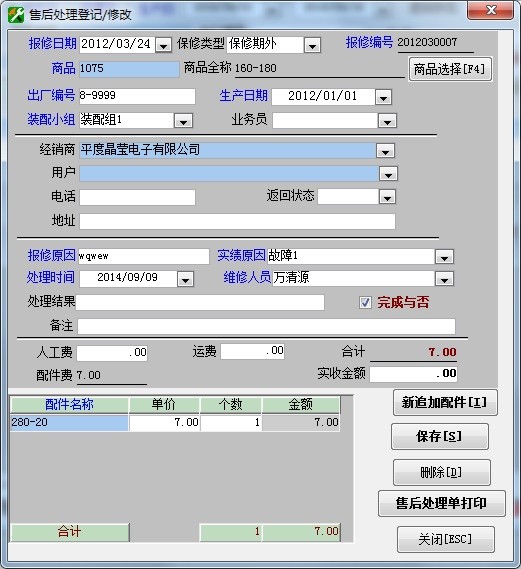The height and width of the screenshot is (569, 521).
Task: Print with 售后处理单打印 button
Action: point(442,503)
